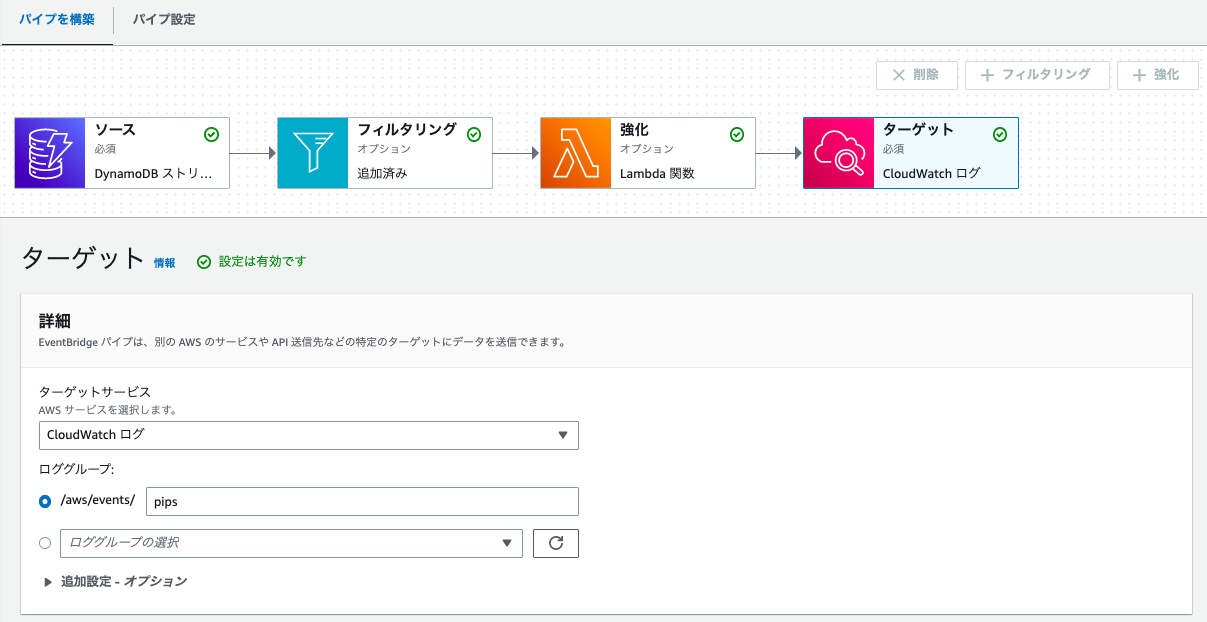Click the CloudWatch ログ card text
The image size is (1207, 622).
[932, 173]
